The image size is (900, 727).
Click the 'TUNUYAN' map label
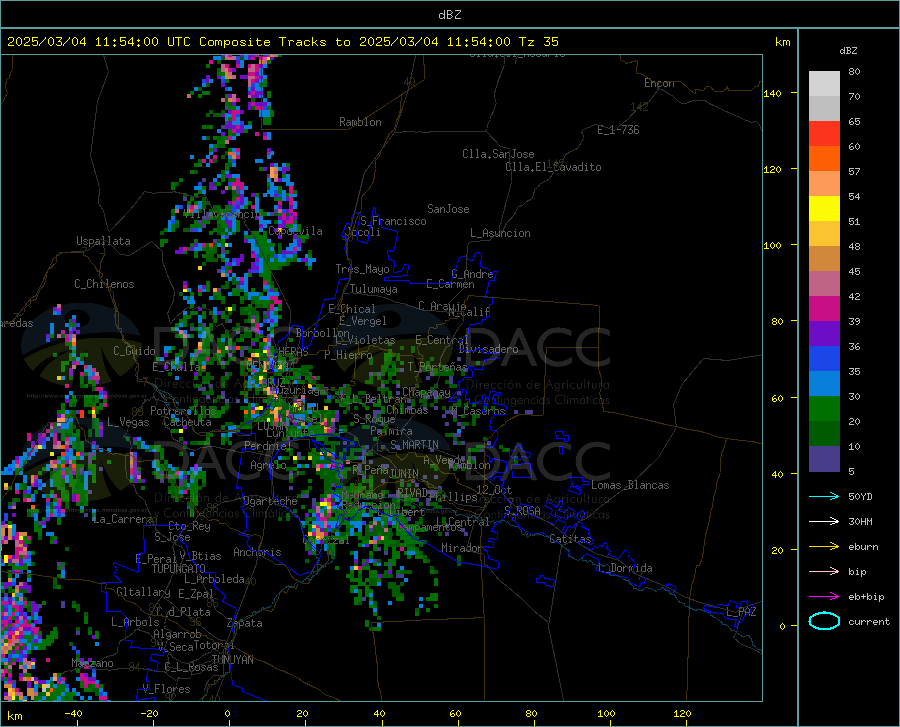pos(232,660)
